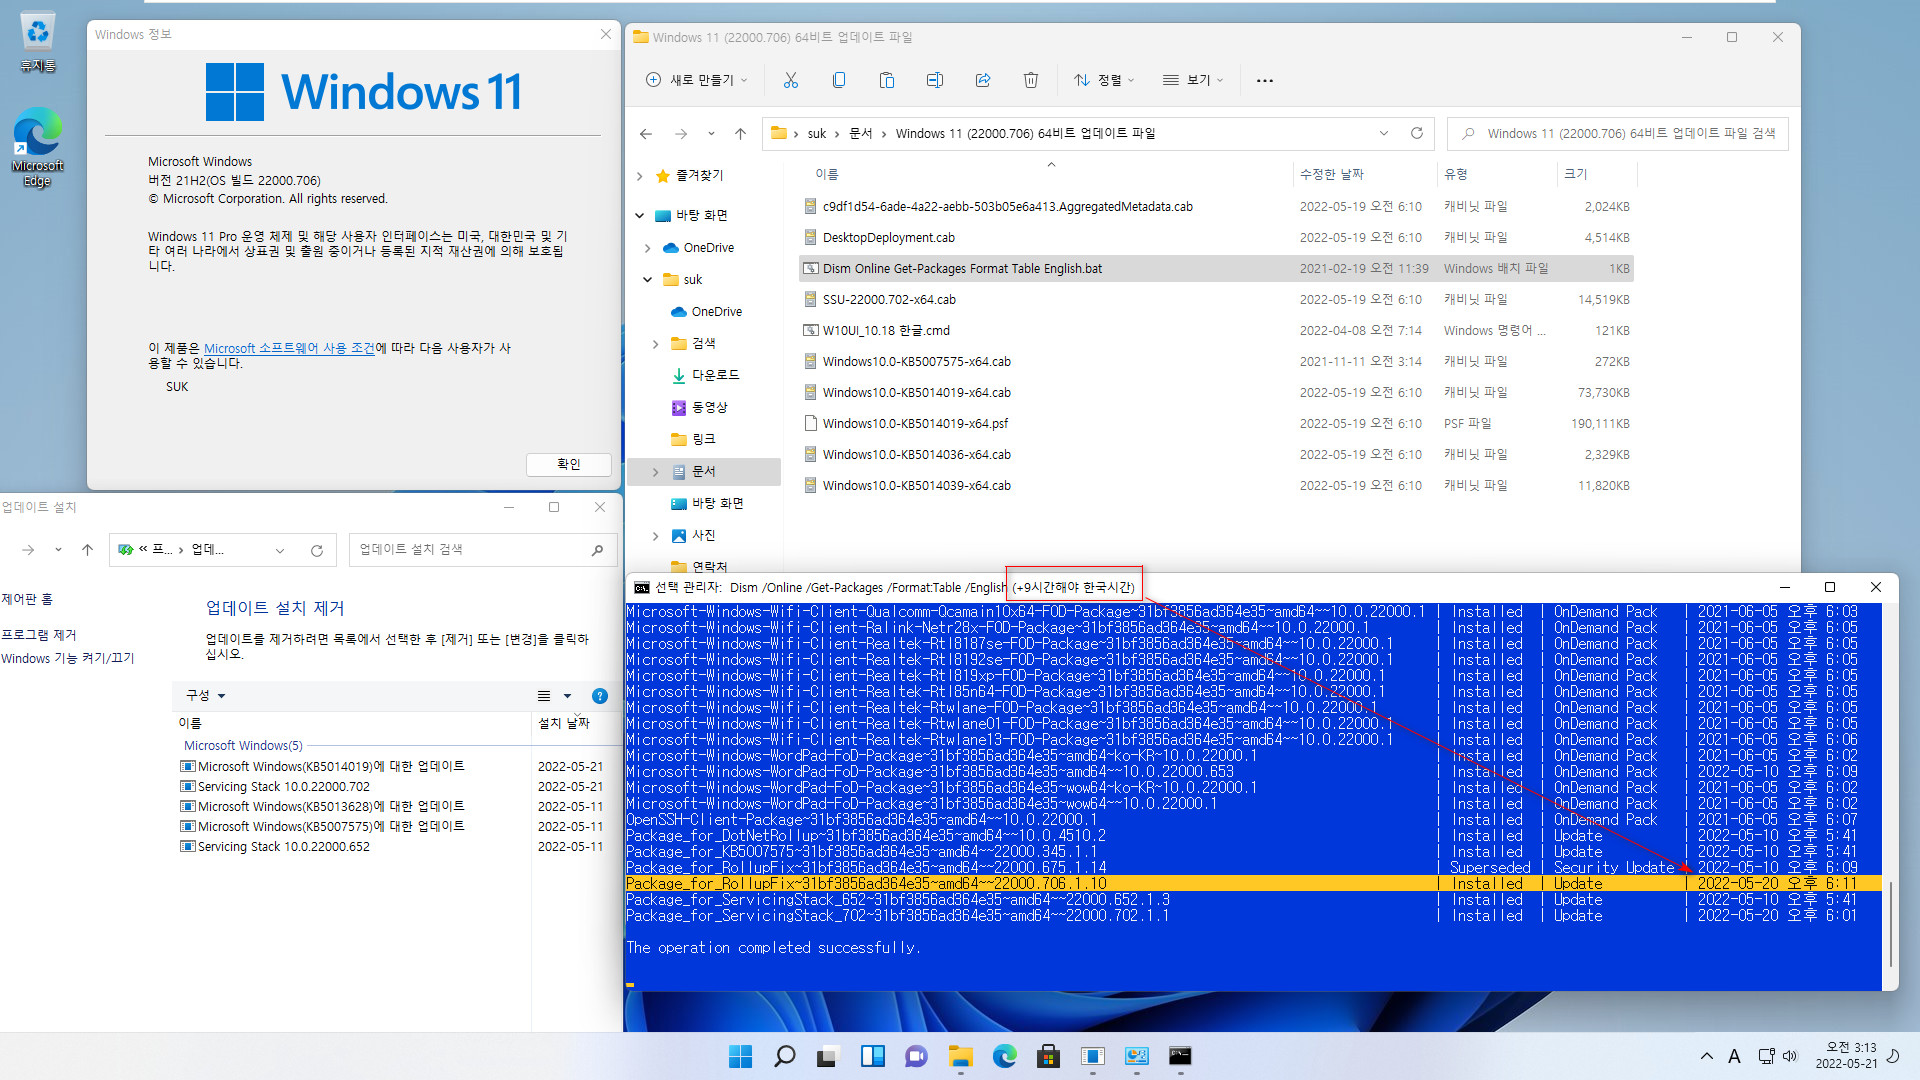Viewport: 1920px width, 1080px height.
Task: Open the New (새로 만들기) dropdown
Action: tap(697, 80)
